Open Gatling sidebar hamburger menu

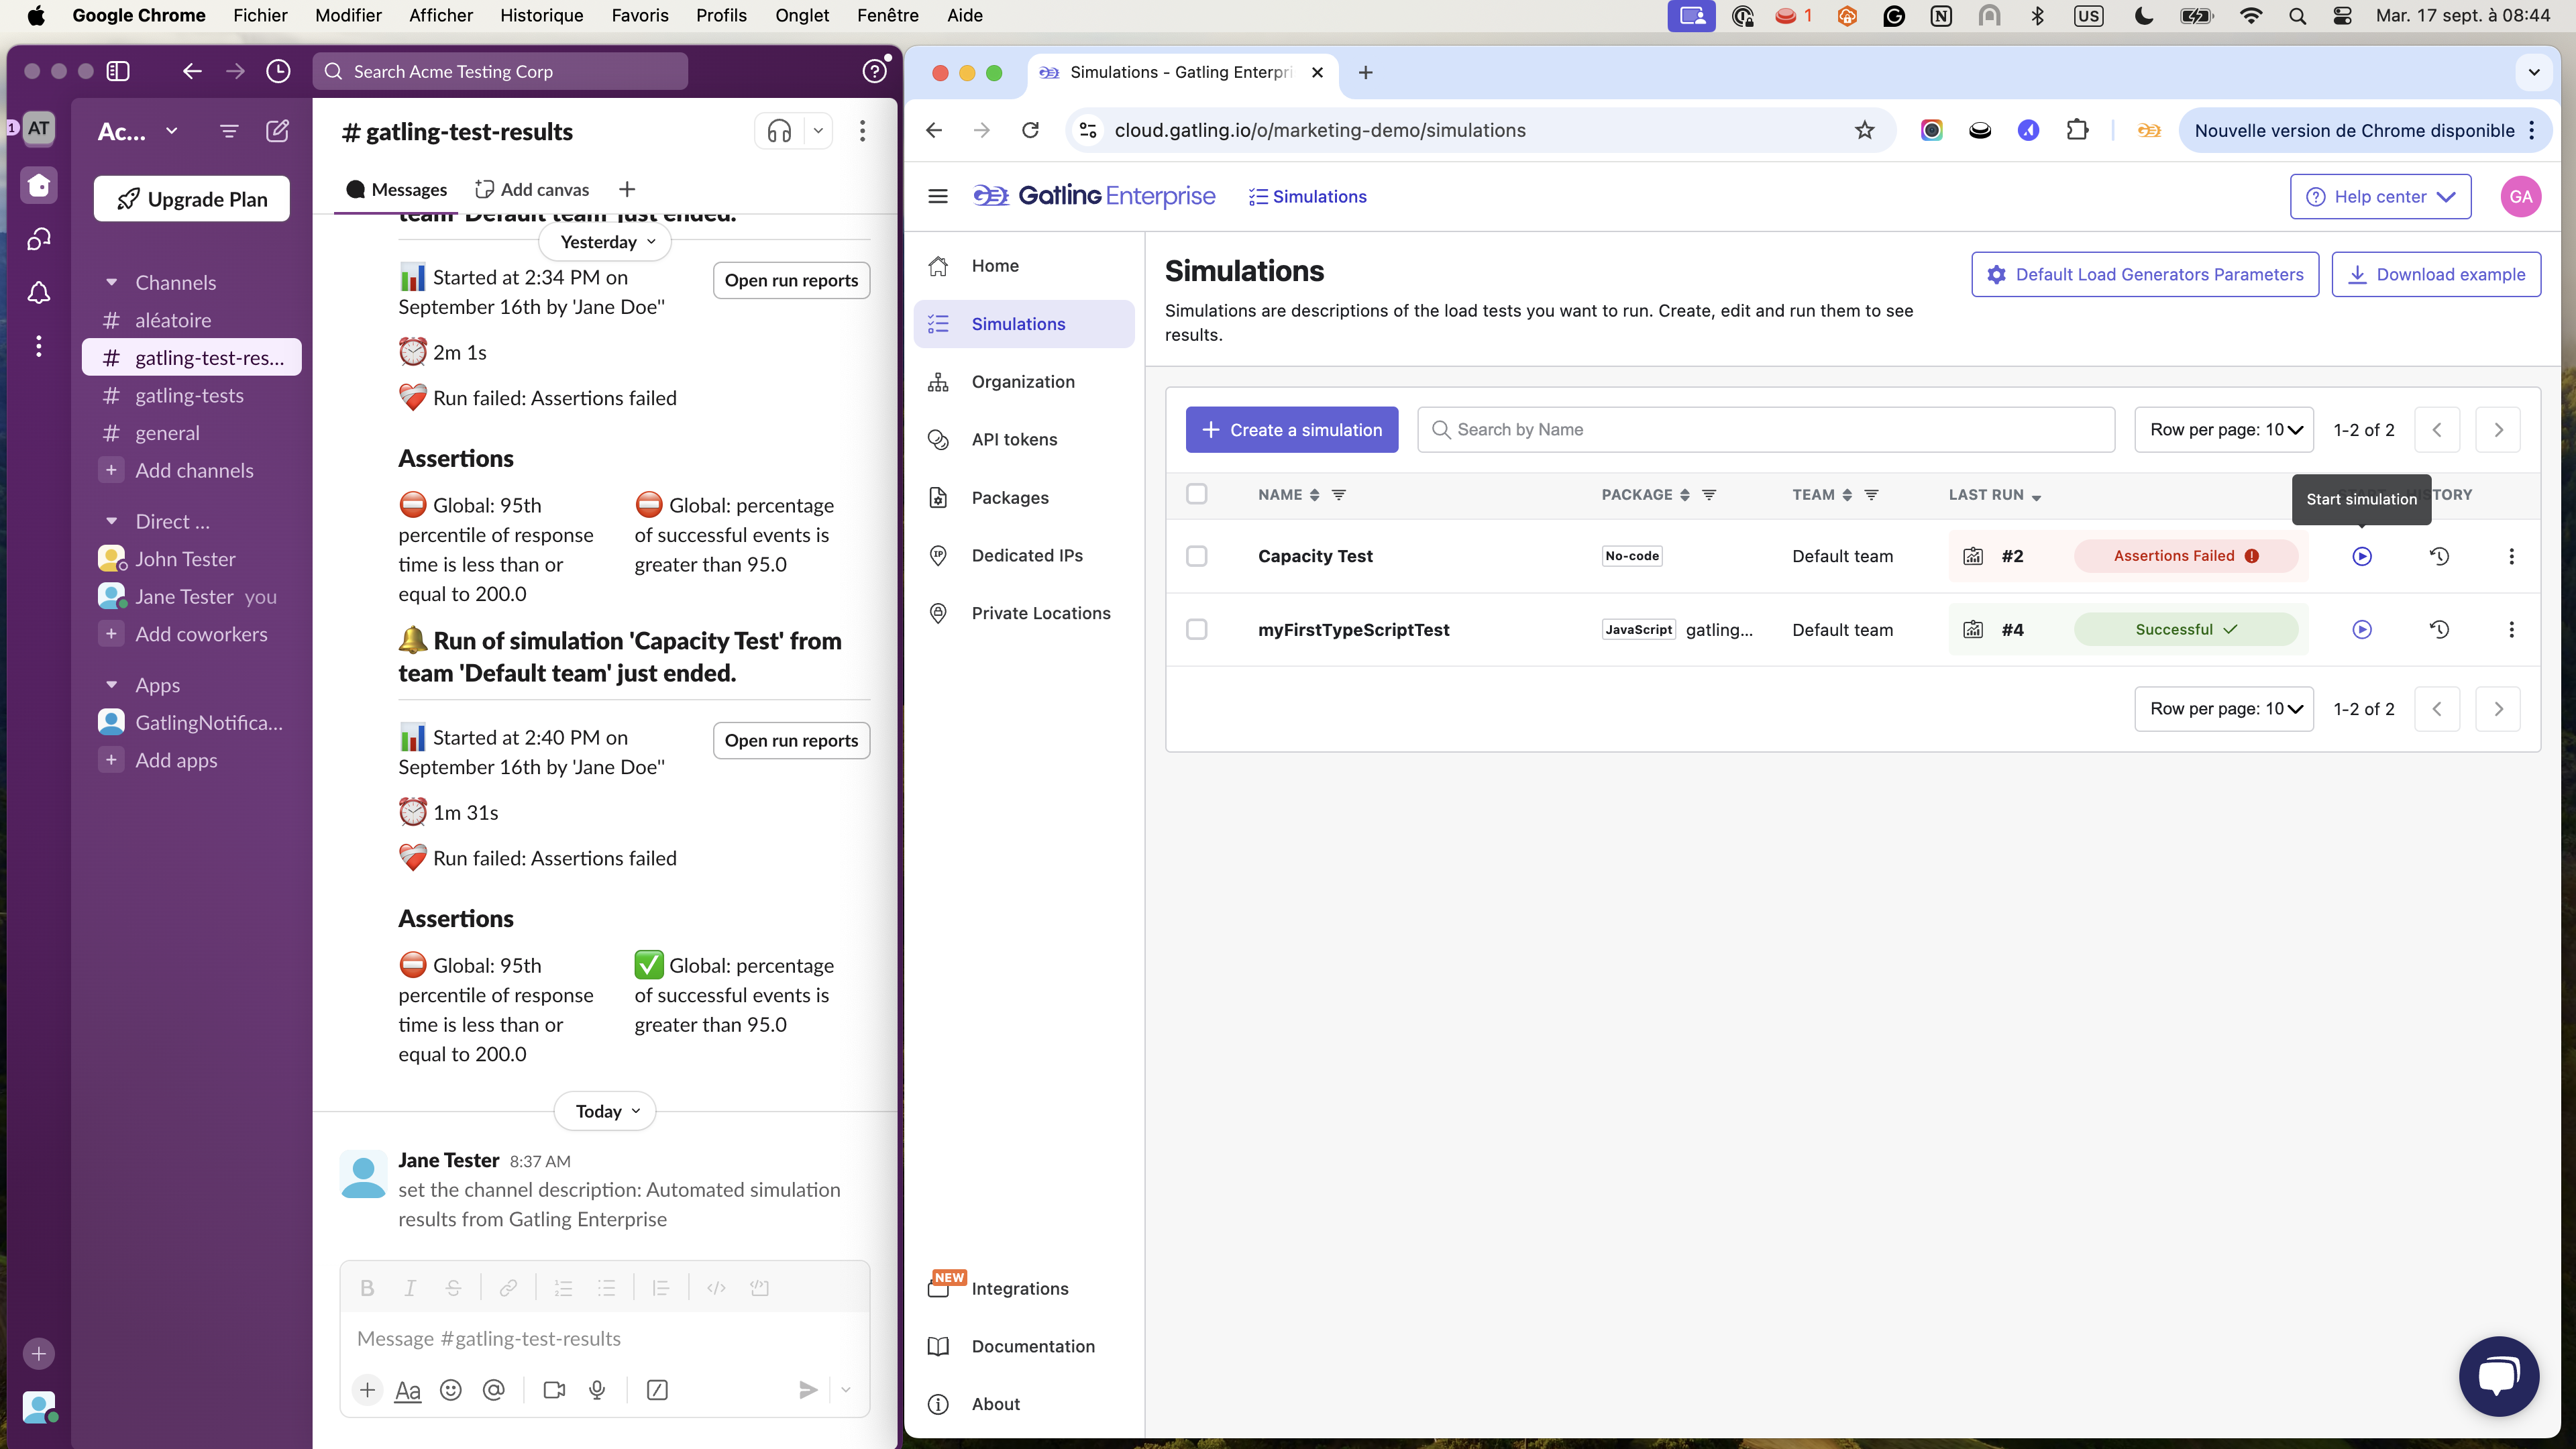[937, 196]
